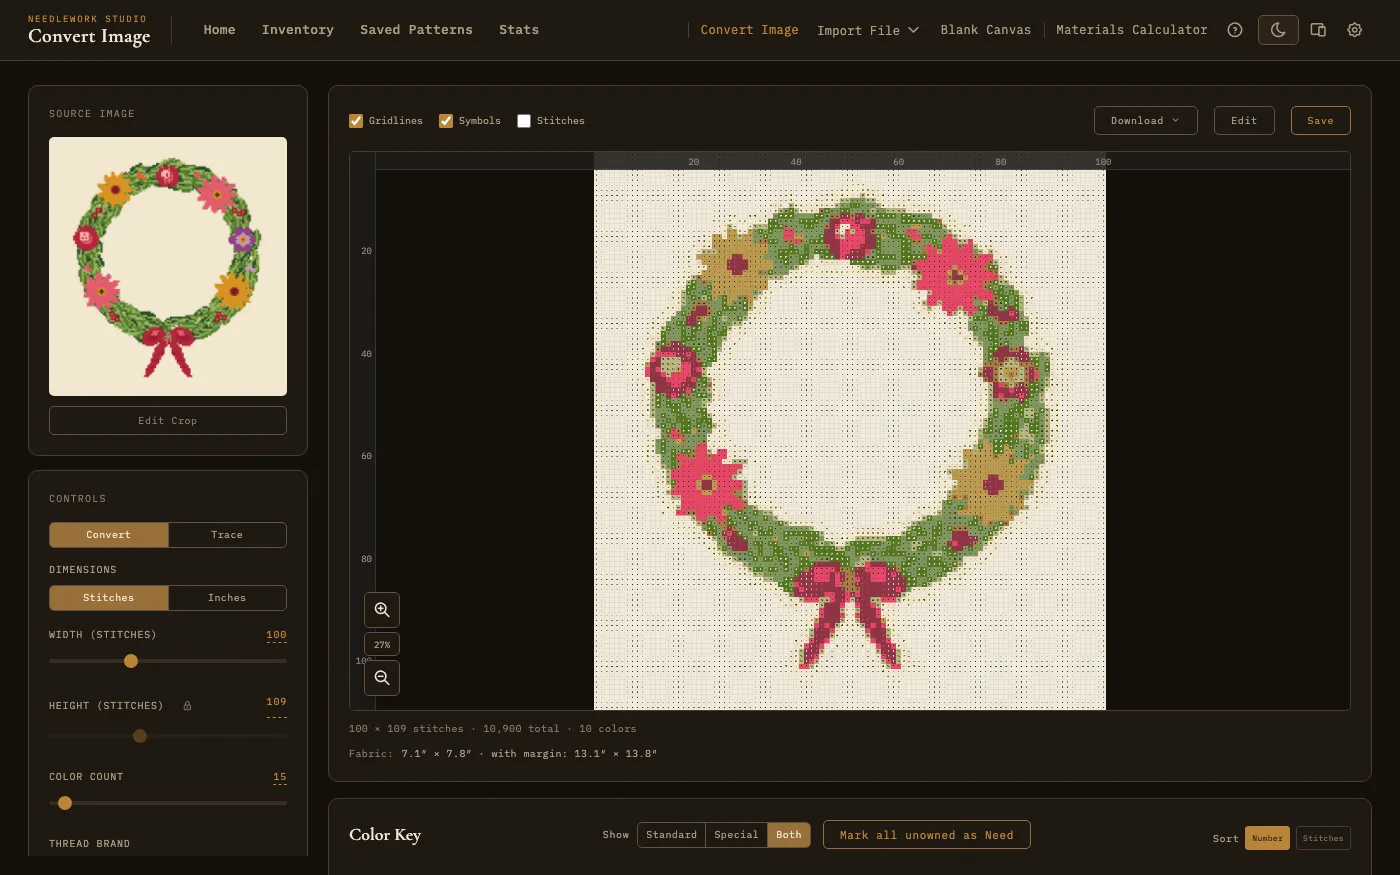Click the color count value 15

pos(280,777)
